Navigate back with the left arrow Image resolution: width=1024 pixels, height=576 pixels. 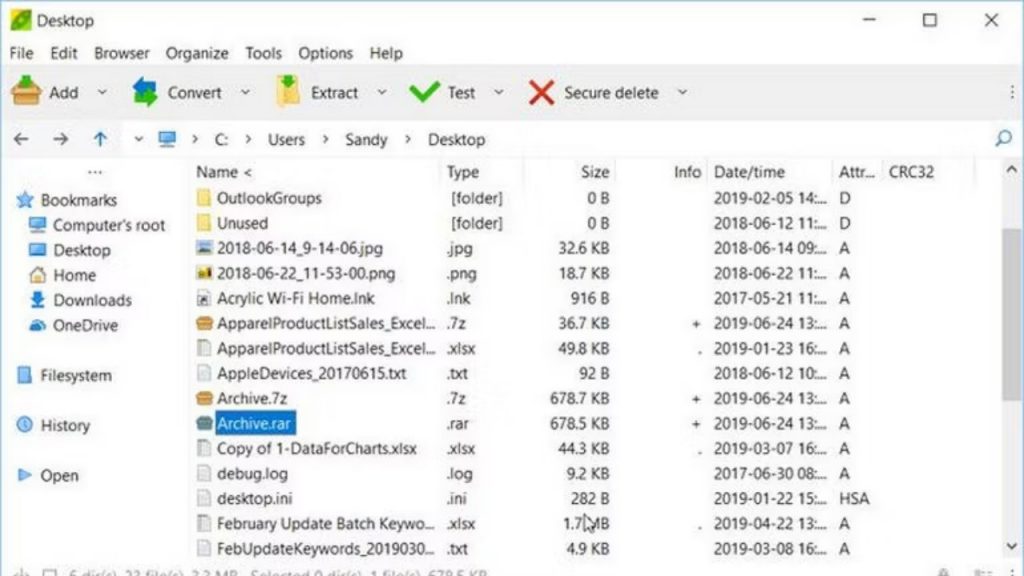pos(21,139)
